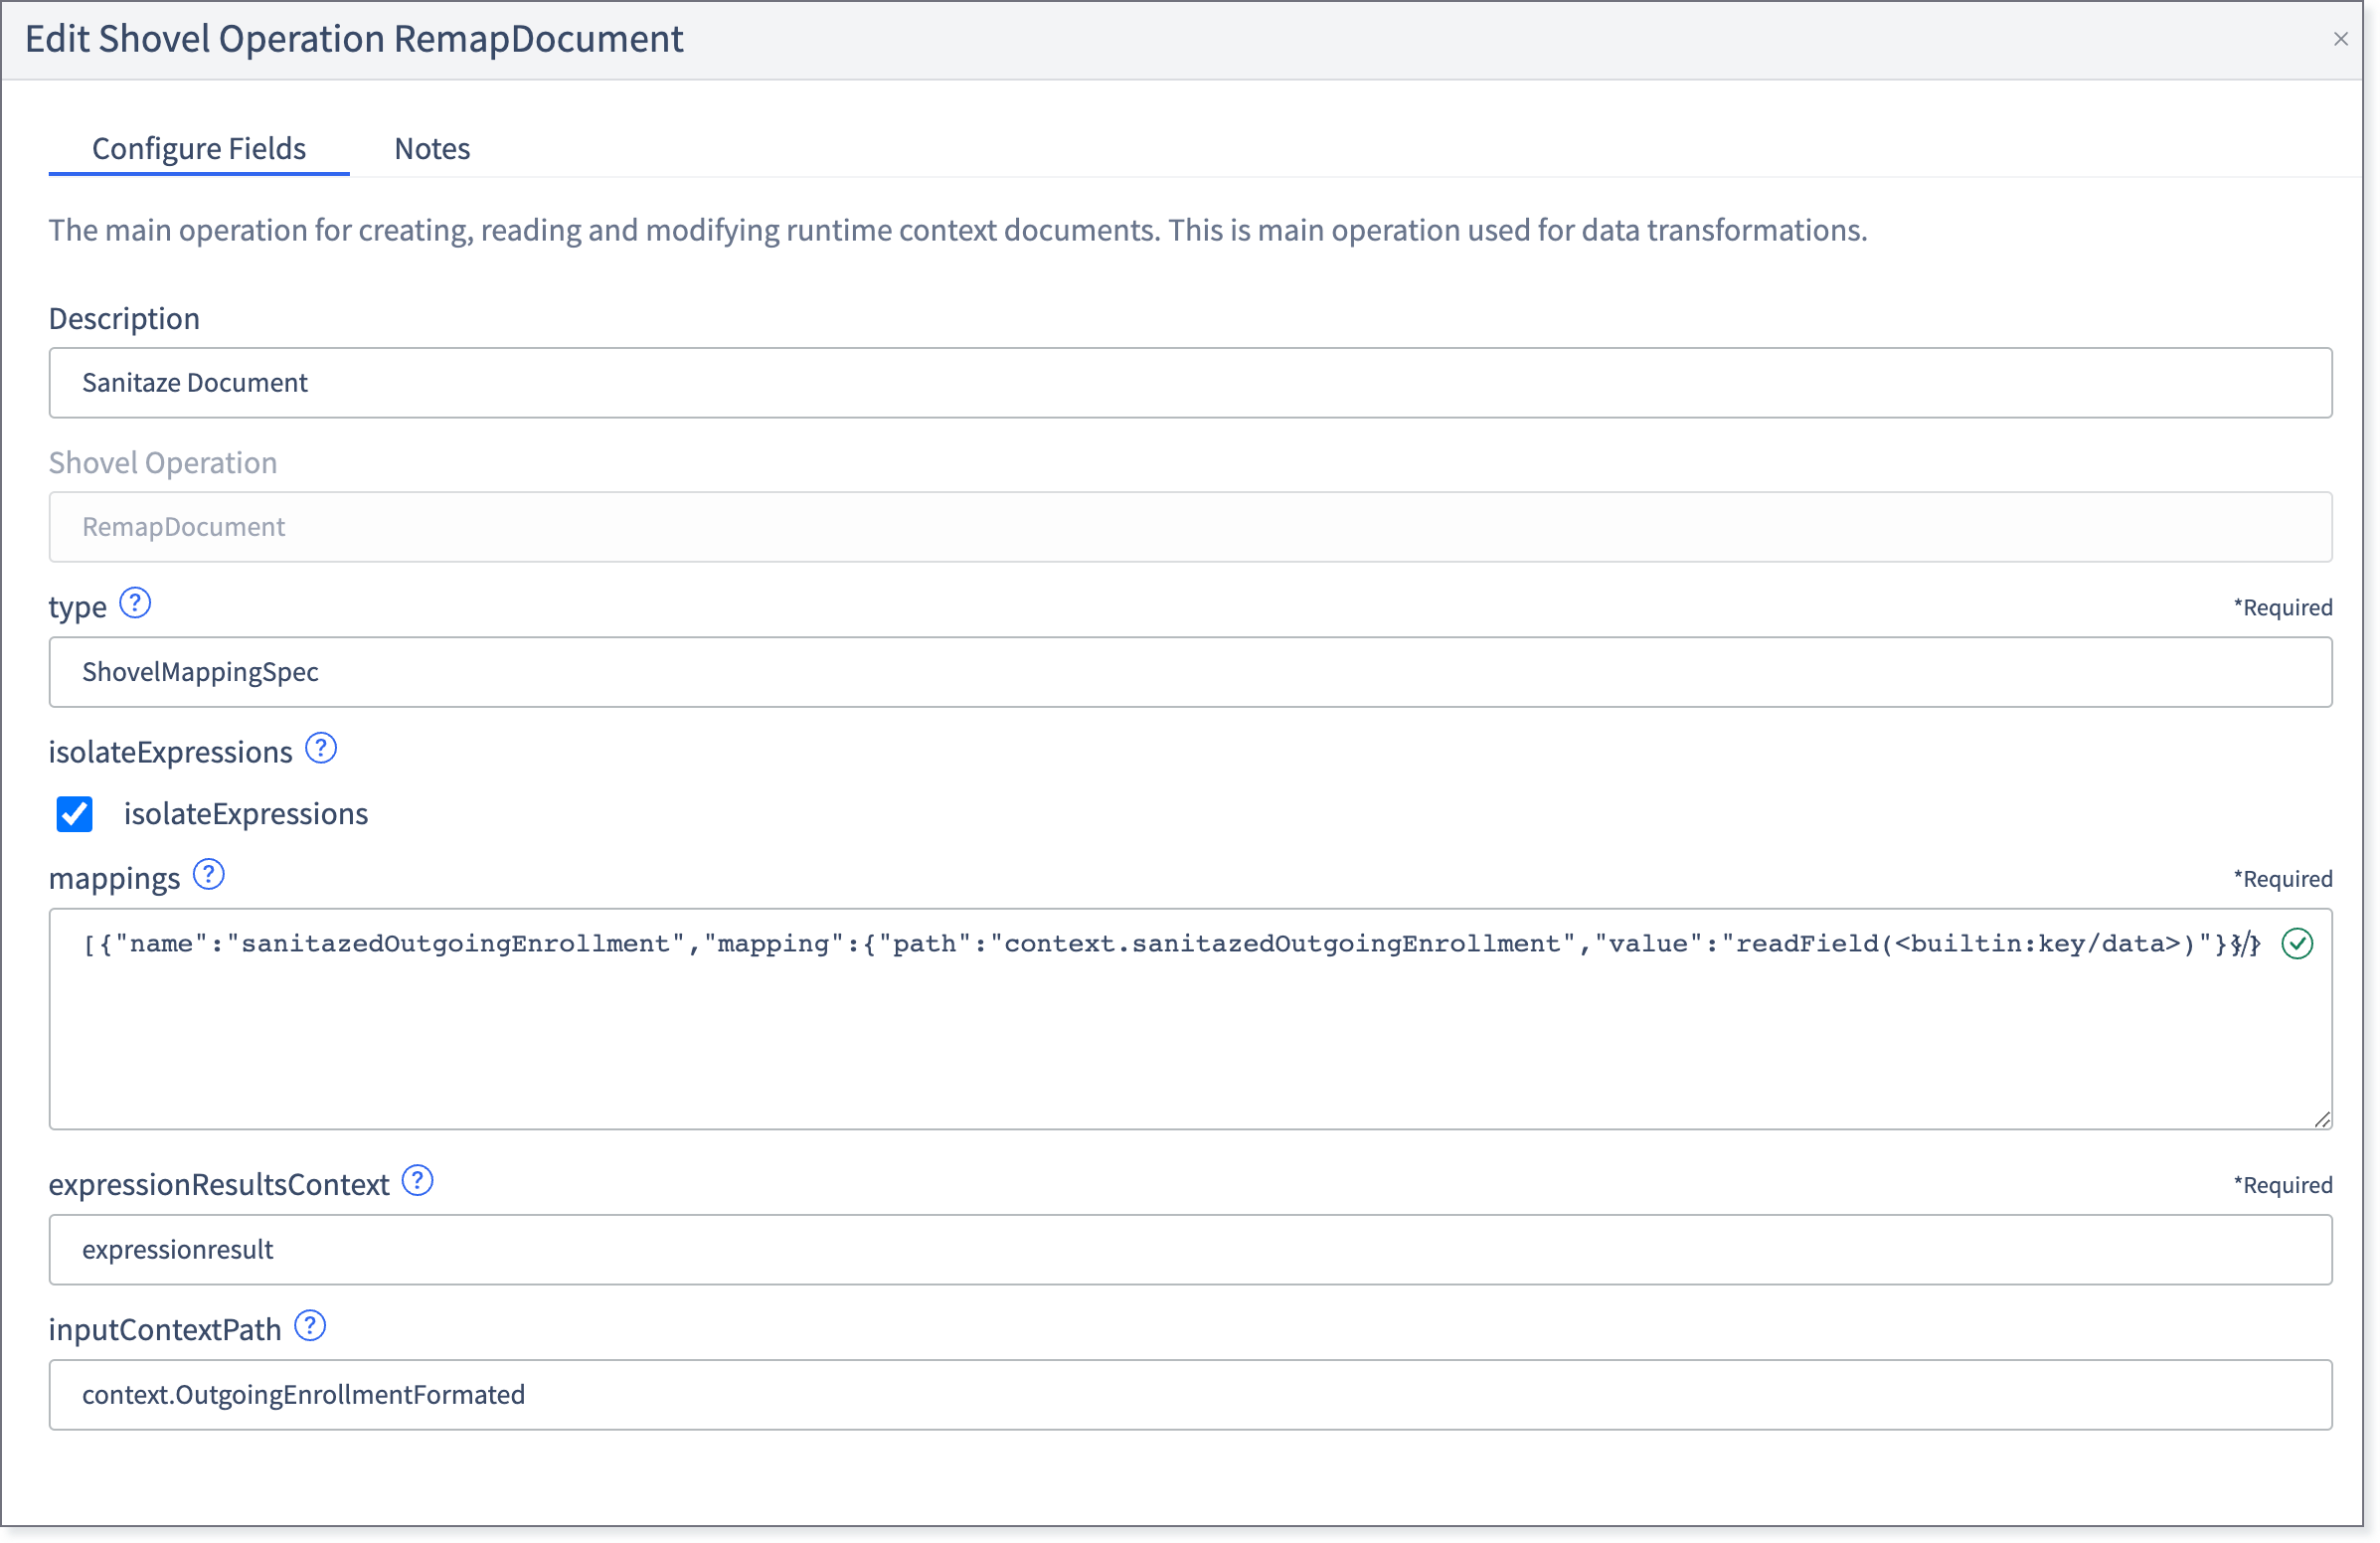Switch to the Notes tab

click(432, 148)
